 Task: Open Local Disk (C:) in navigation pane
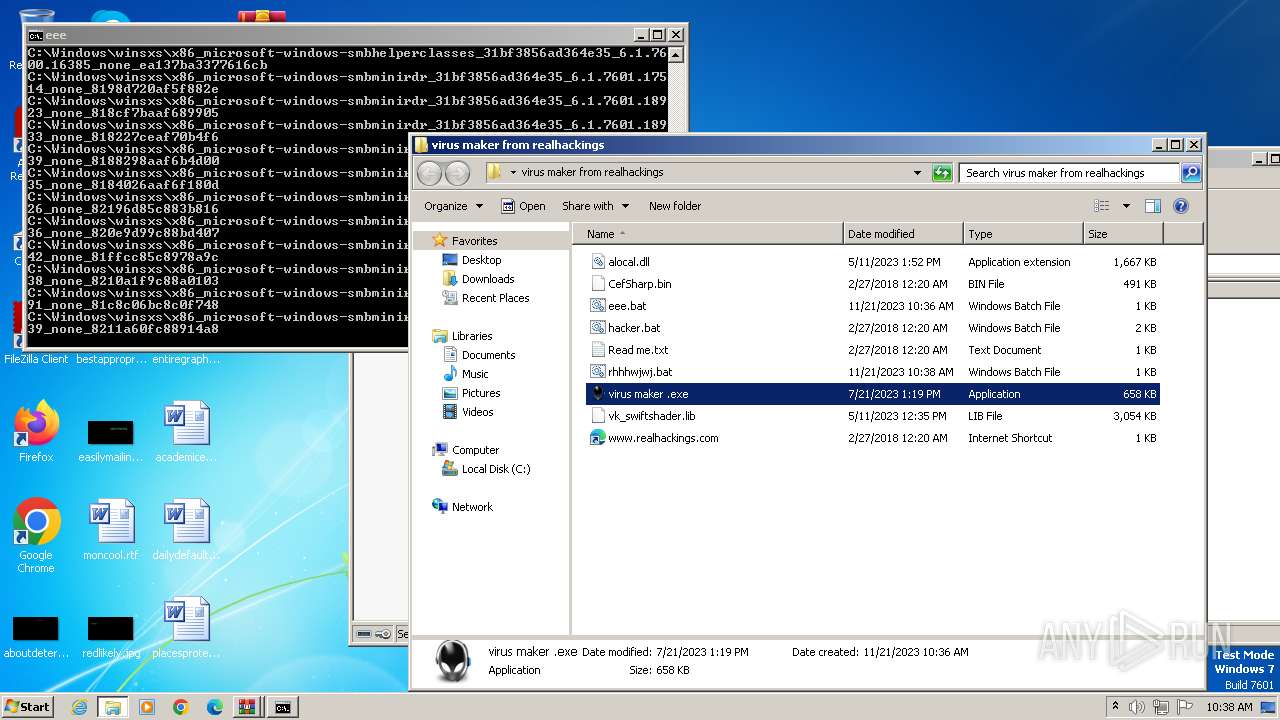[x=496, y=469]
